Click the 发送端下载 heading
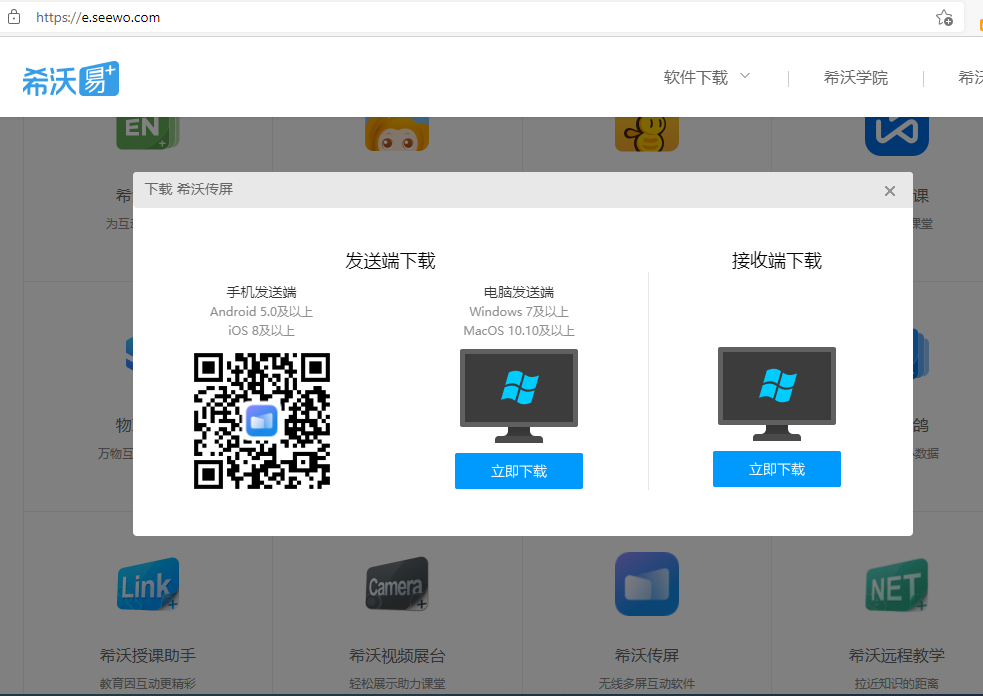This screenshot has width=983, height=696. tap(390, 261)
